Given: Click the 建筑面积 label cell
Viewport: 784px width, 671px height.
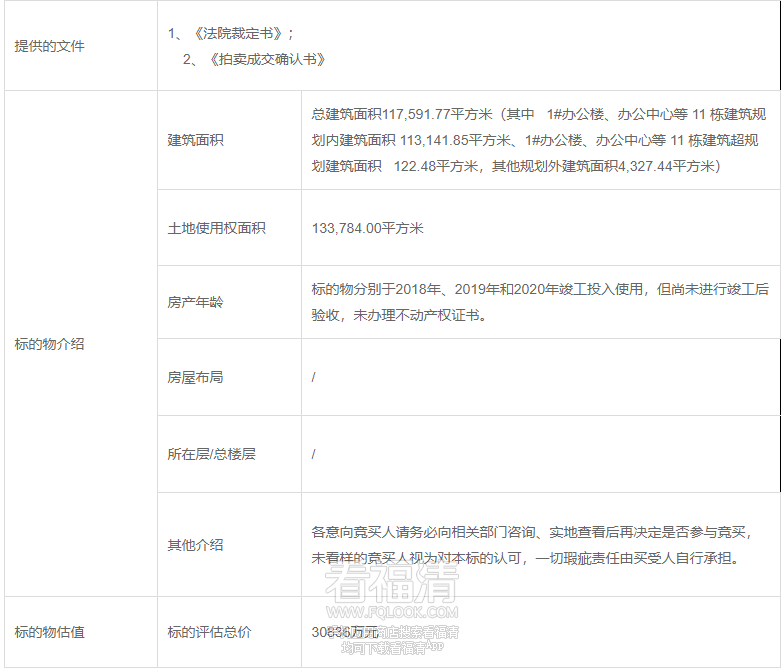Looking at the screenshot, I should point(195,140).
